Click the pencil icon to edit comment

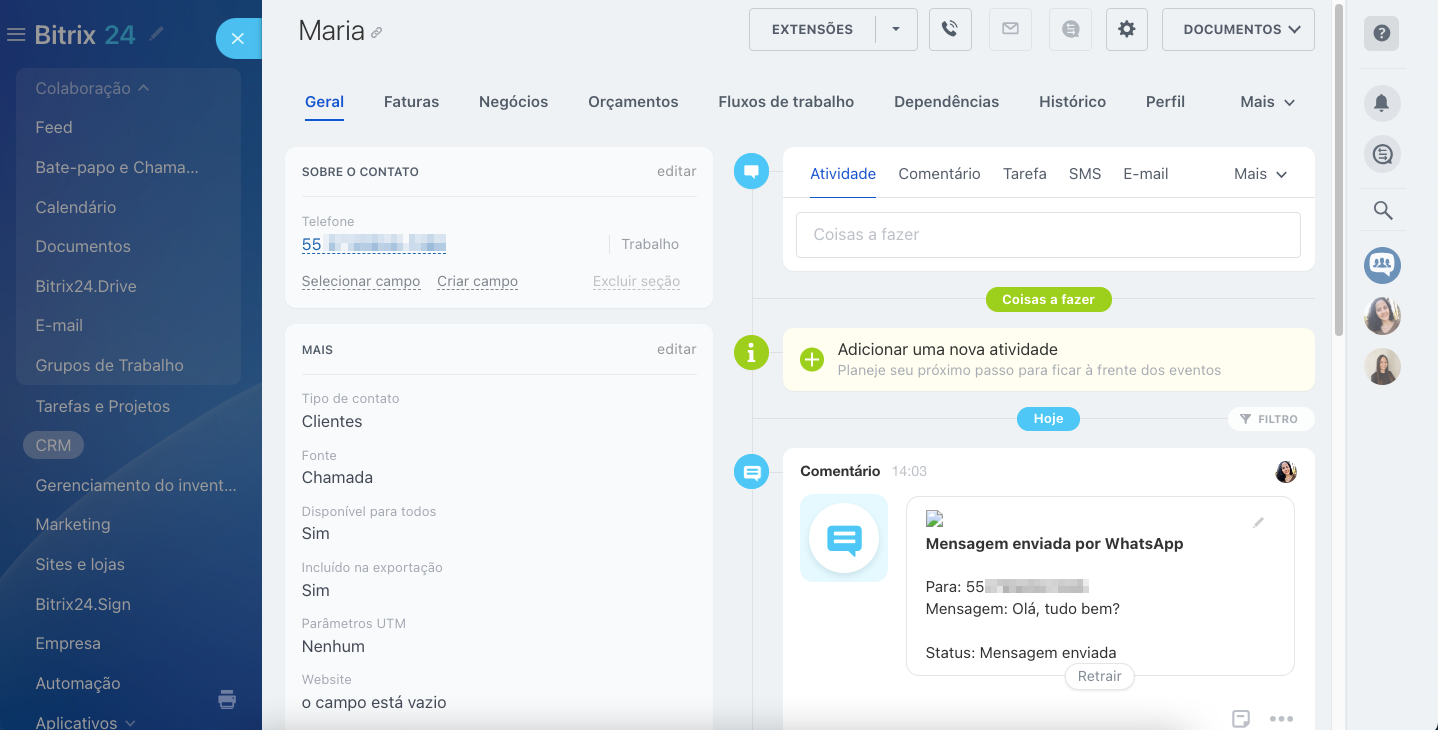tap(1258, 522)
